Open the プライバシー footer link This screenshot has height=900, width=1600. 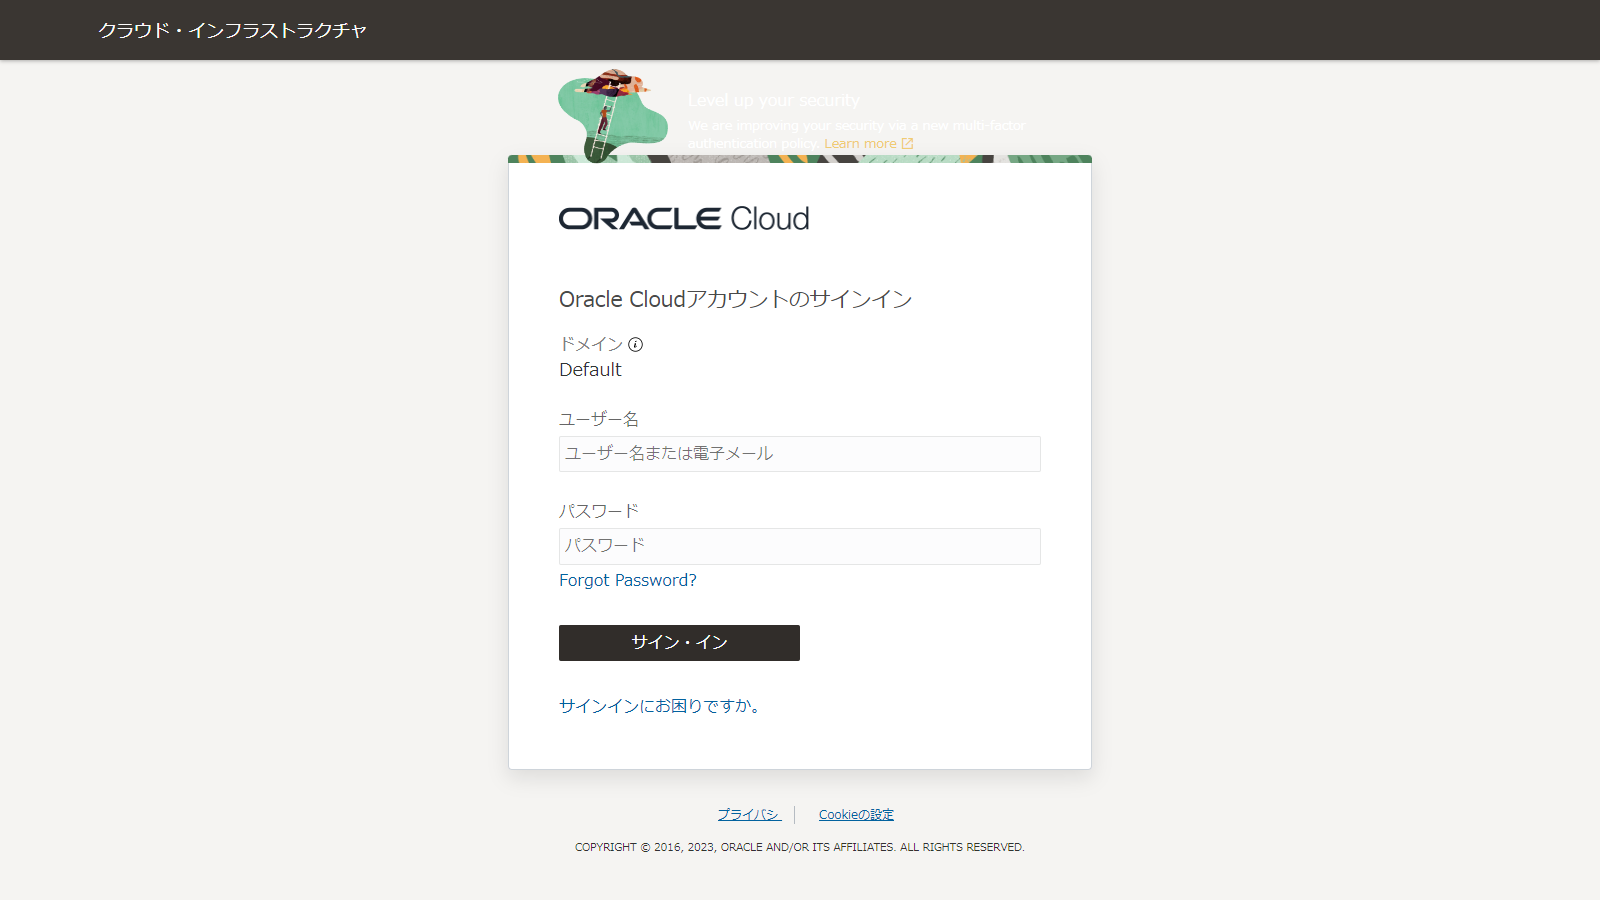click(749, 815)
